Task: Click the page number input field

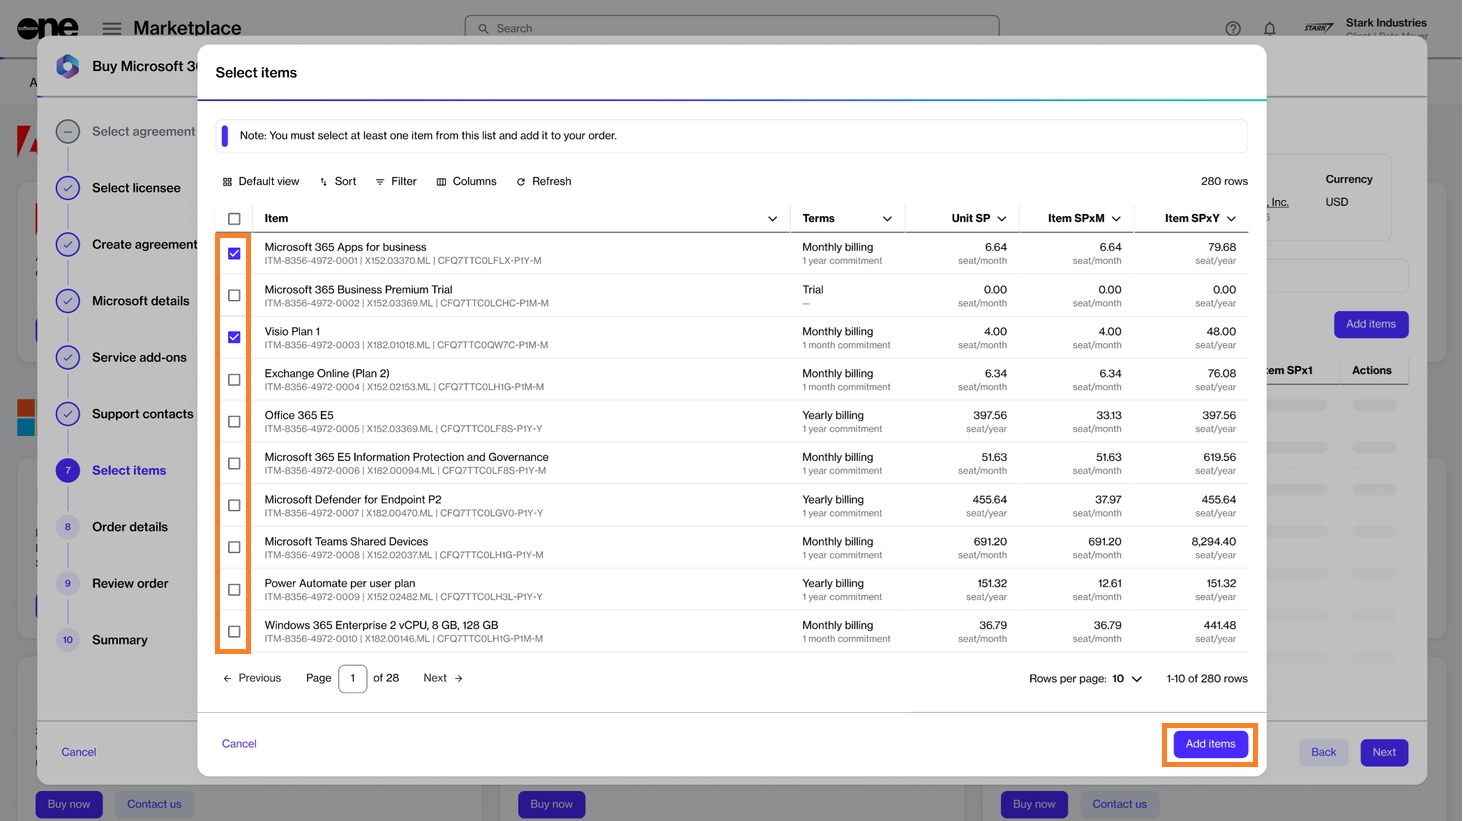Action: (352, 678)
